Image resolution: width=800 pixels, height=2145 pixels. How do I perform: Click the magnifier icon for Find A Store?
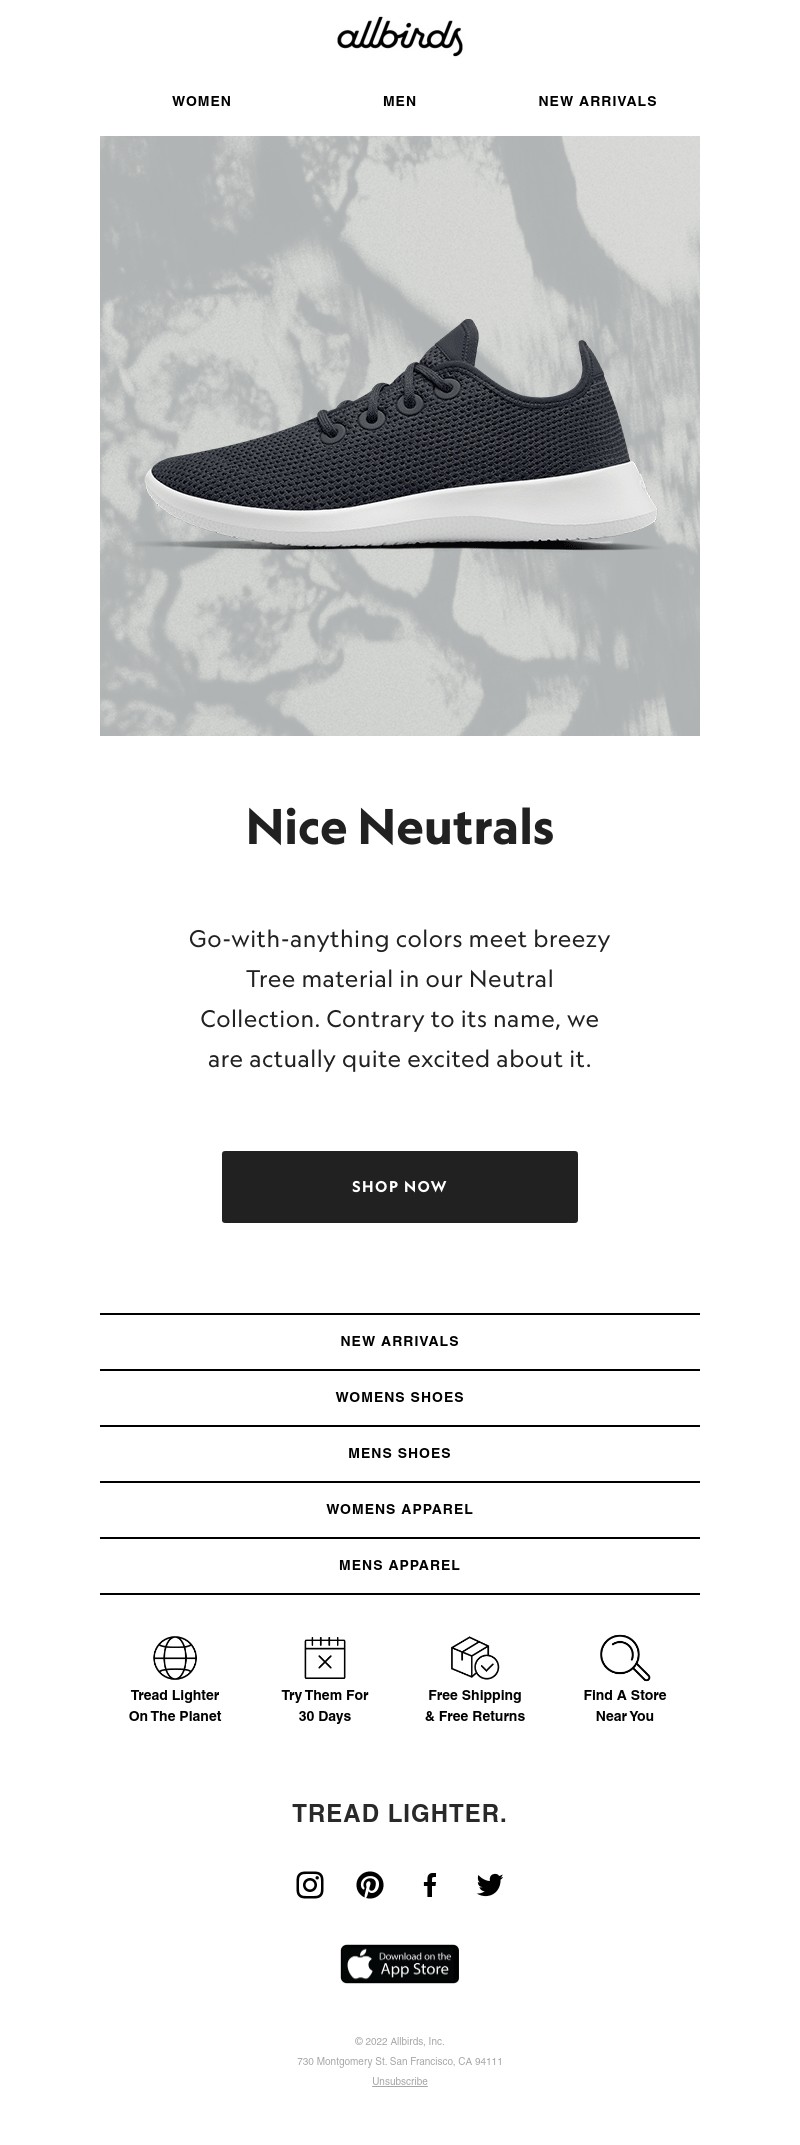pos(625,1657)
